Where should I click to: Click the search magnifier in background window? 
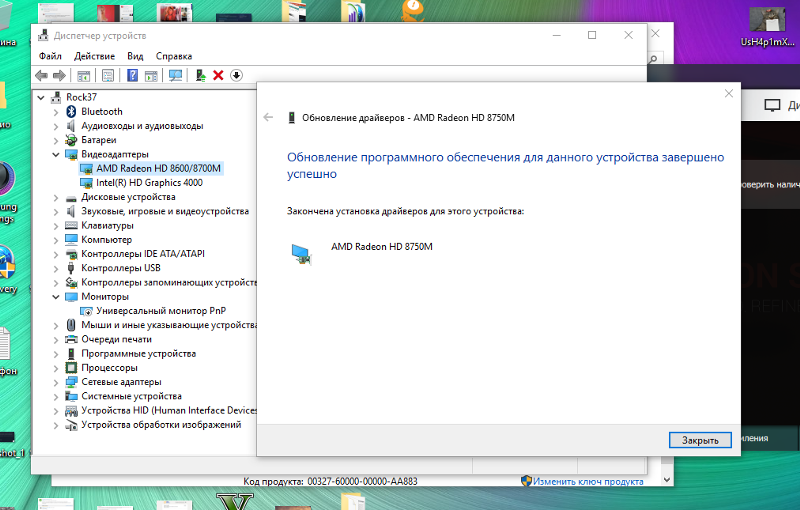[654, 59]
